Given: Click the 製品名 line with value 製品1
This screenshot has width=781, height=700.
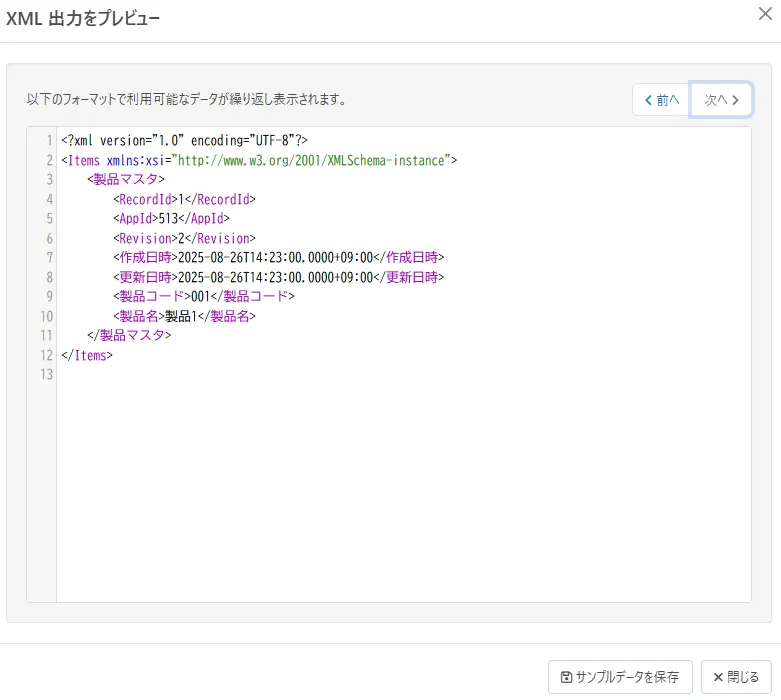Looking at the screenshot, I should coord(184,316).
